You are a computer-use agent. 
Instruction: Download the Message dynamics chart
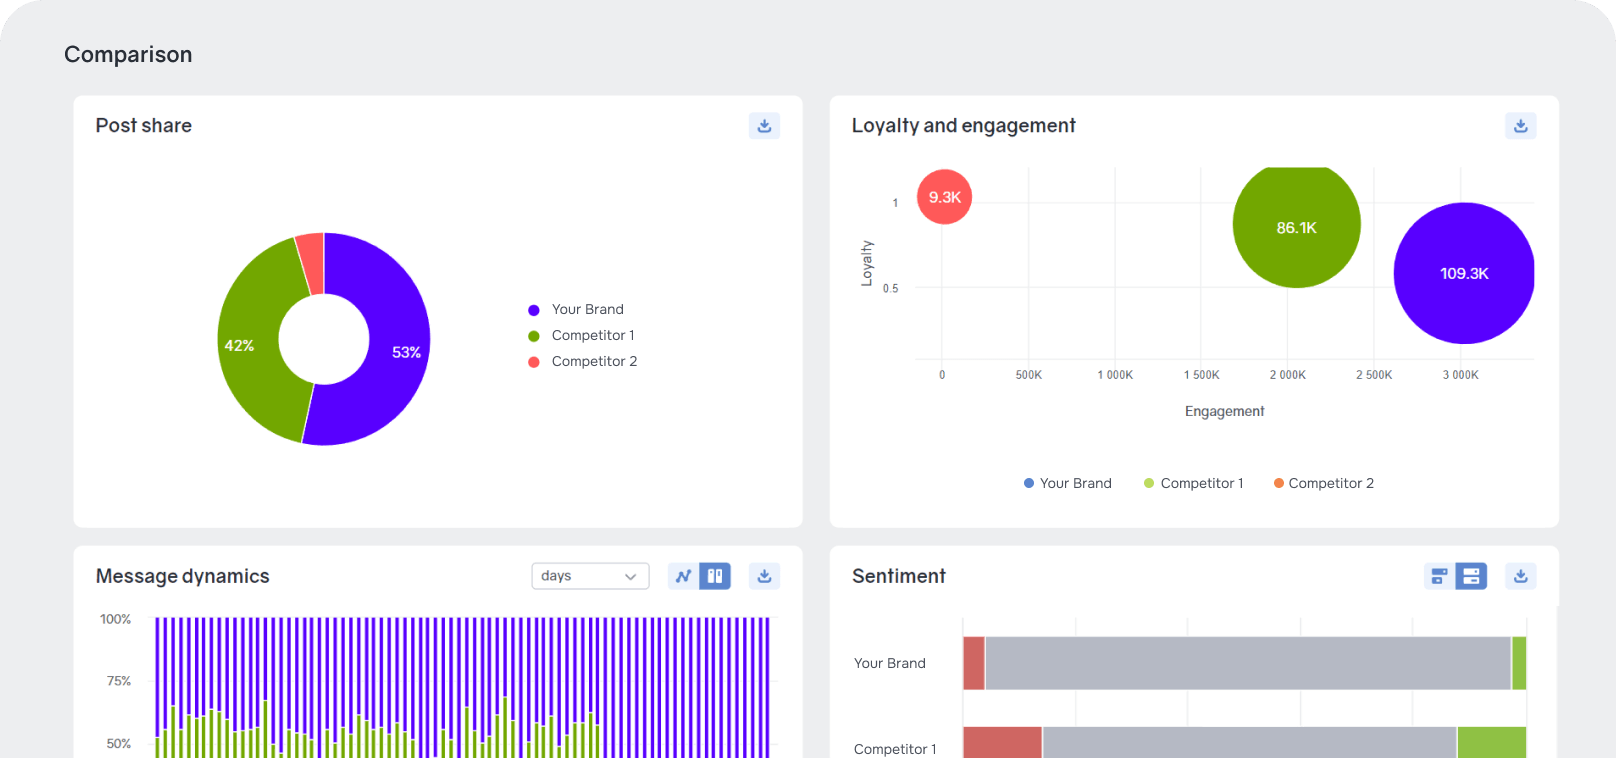pos(764,576)
